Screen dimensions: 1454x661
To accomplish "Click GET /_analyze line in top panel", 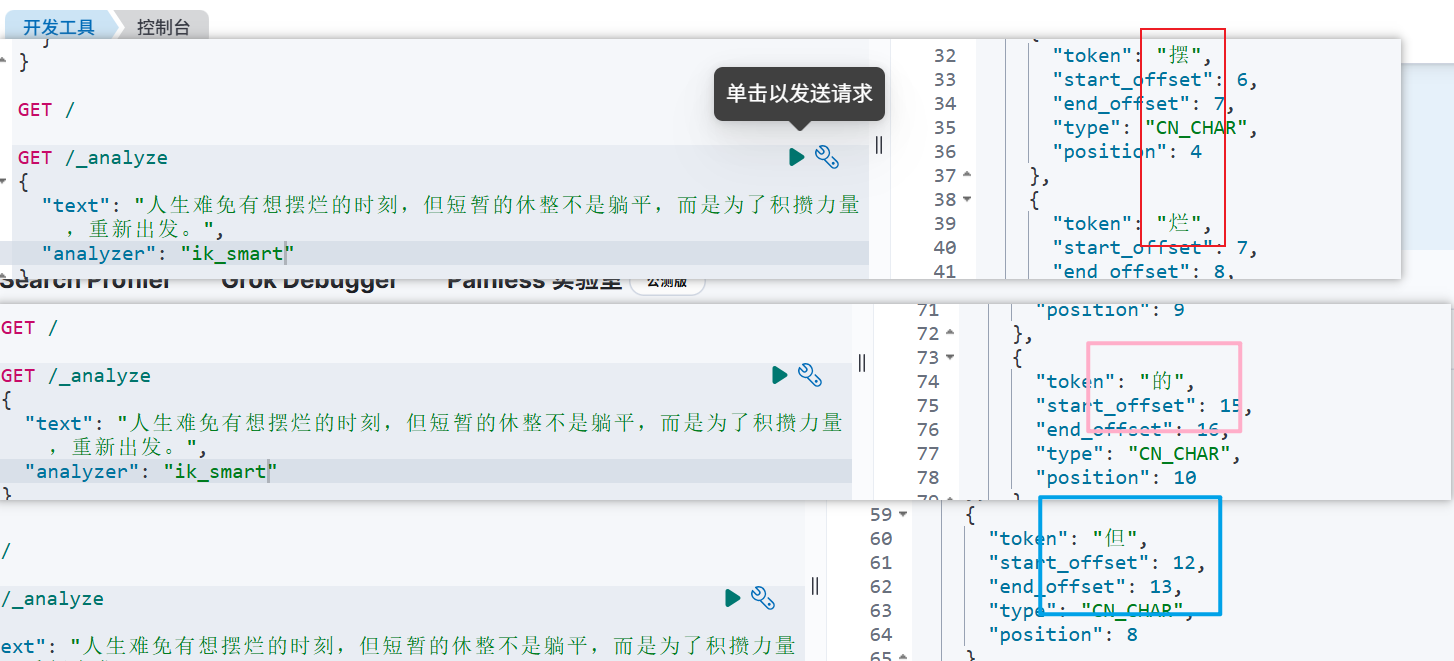I will pos(93,157).
